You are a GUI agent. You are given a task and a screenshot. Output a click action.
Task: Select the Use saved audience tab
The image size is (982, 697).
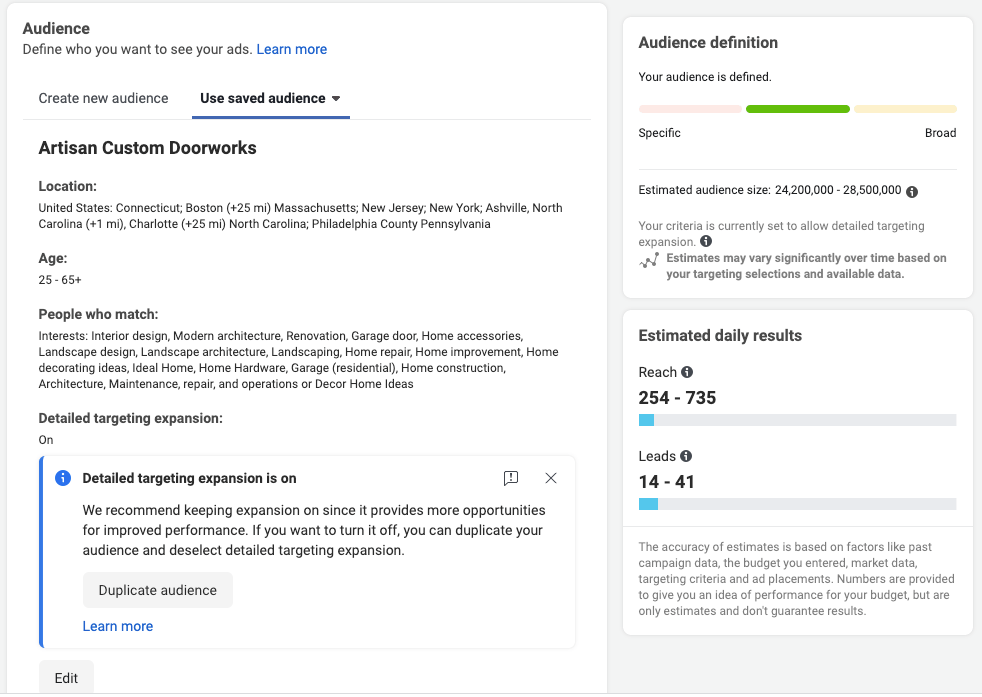point(262,98)
